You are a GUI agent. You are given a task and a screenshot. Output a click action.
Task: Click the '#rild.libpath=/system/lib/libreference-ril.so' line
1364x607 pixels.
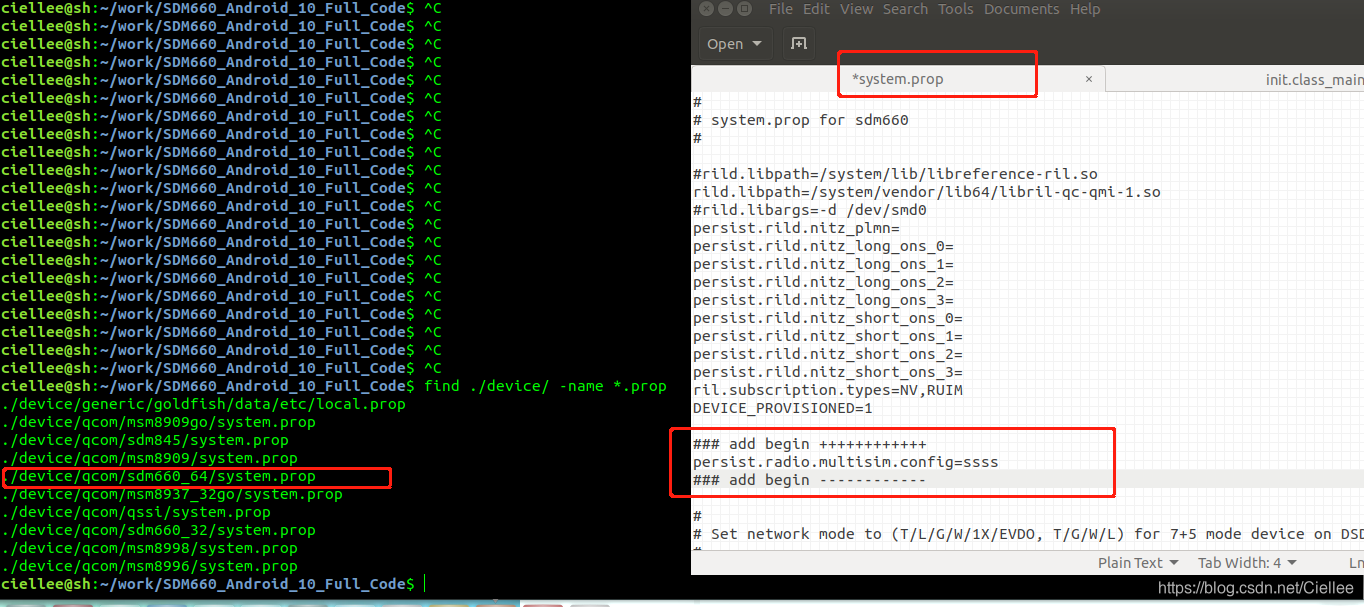895,174
